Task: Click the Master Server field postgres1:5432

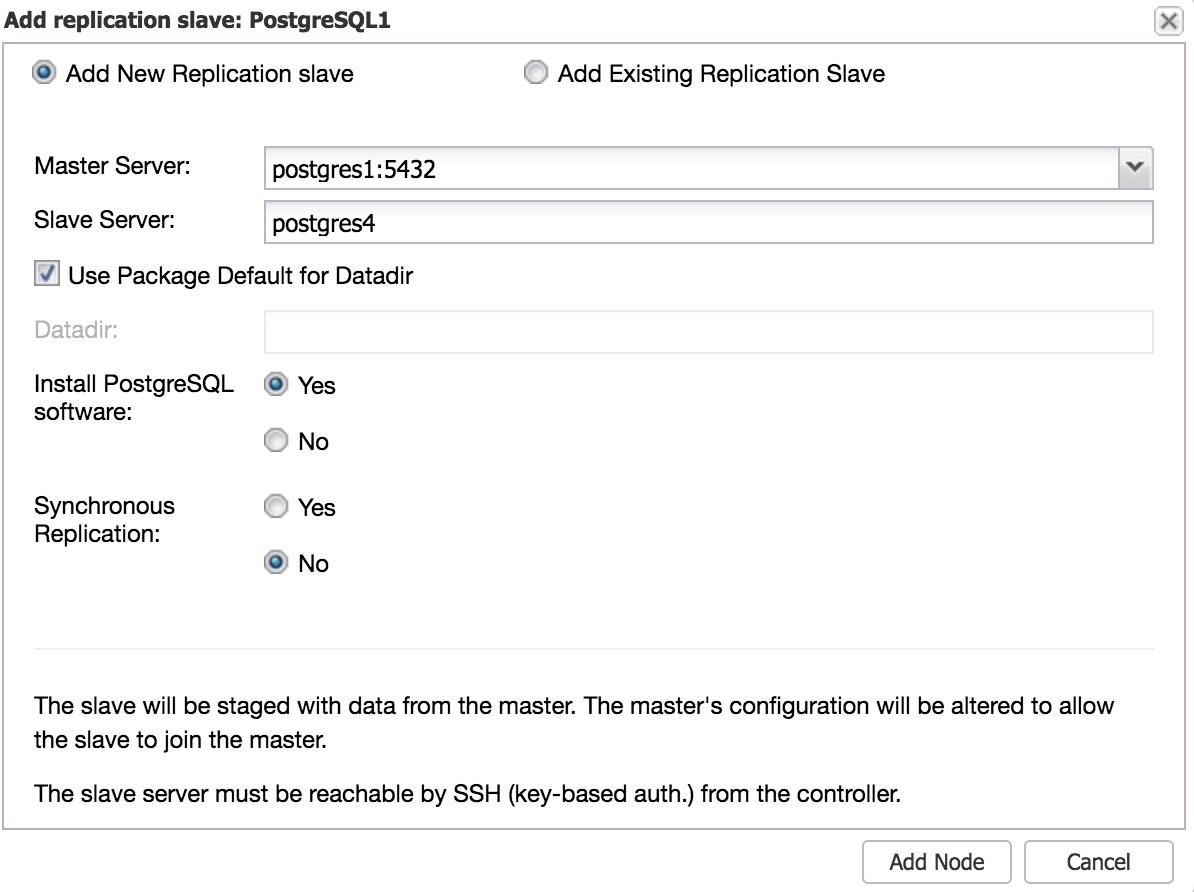Action: click(x=691, y=168)
